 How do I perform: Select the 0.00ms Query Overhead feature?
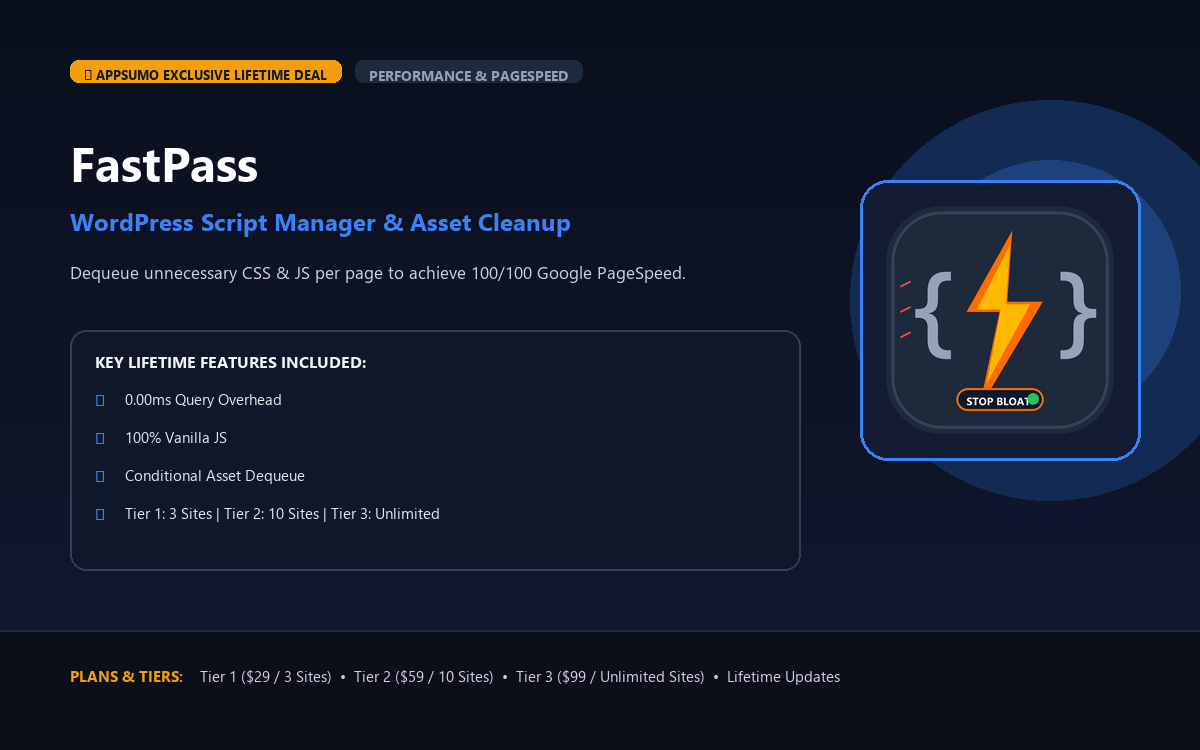click(x=203, y=400)
